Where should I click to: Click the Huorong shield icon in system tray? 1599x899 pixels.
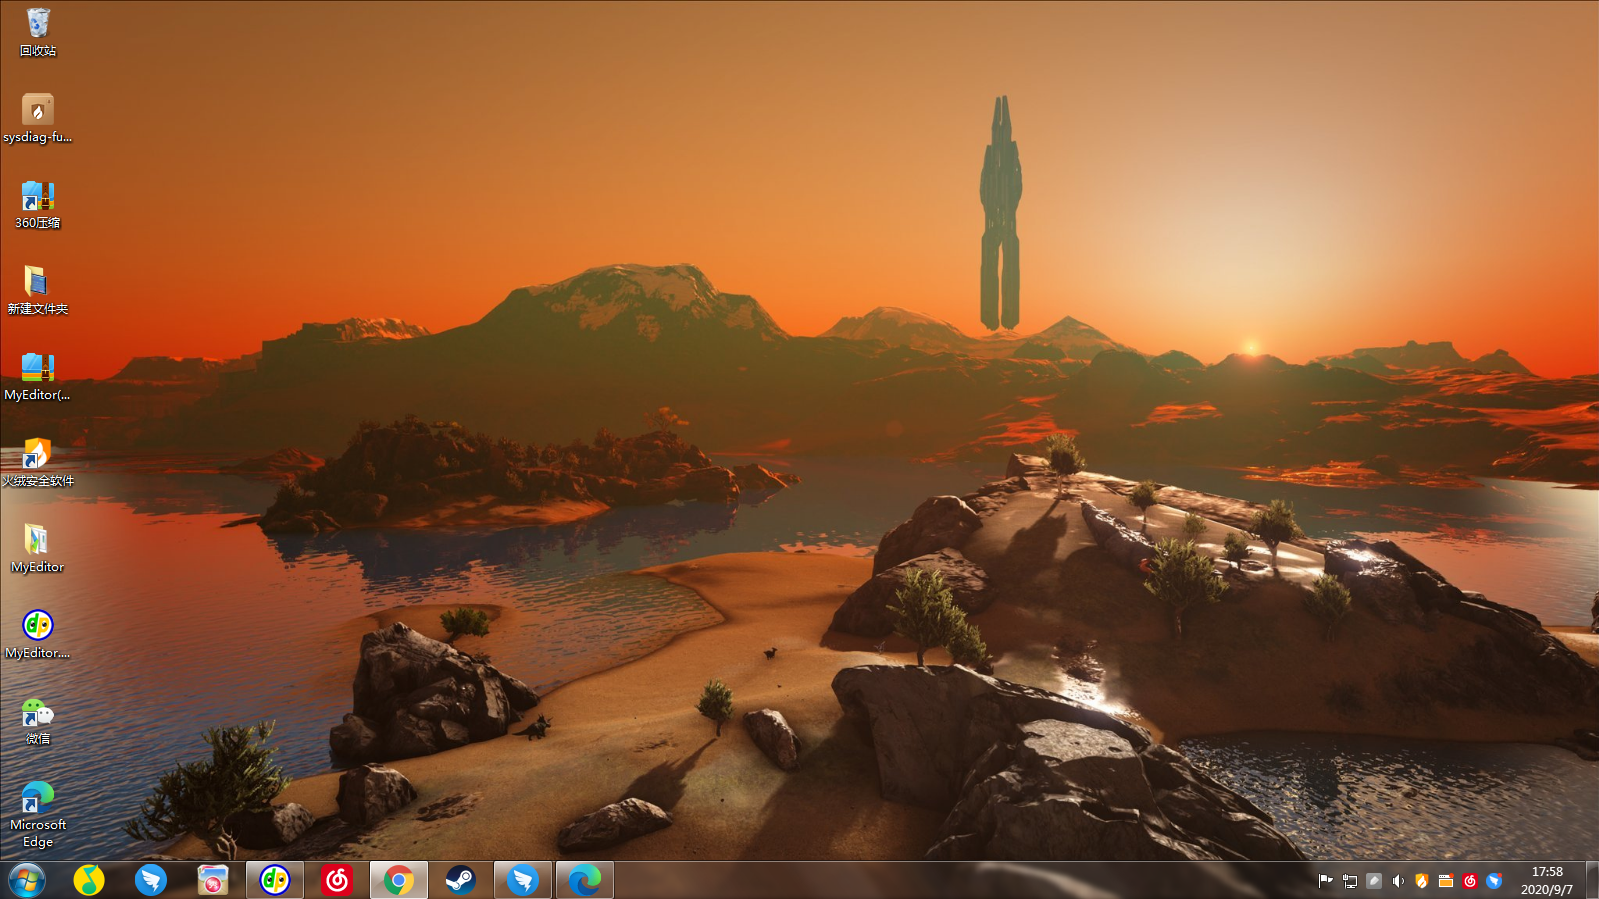tap(1422, 881)
